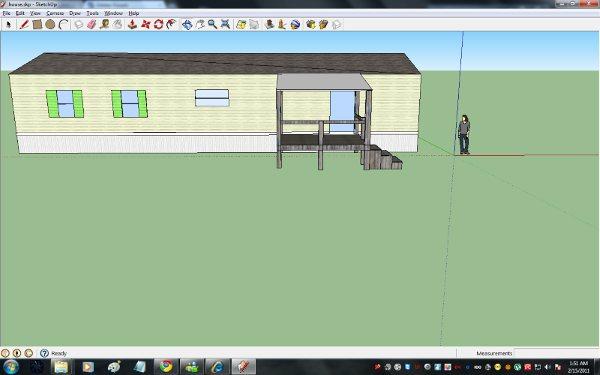600x375 pixels.
Task: Pick the Zoom magnifier tool
Action: tap(212, 24)
